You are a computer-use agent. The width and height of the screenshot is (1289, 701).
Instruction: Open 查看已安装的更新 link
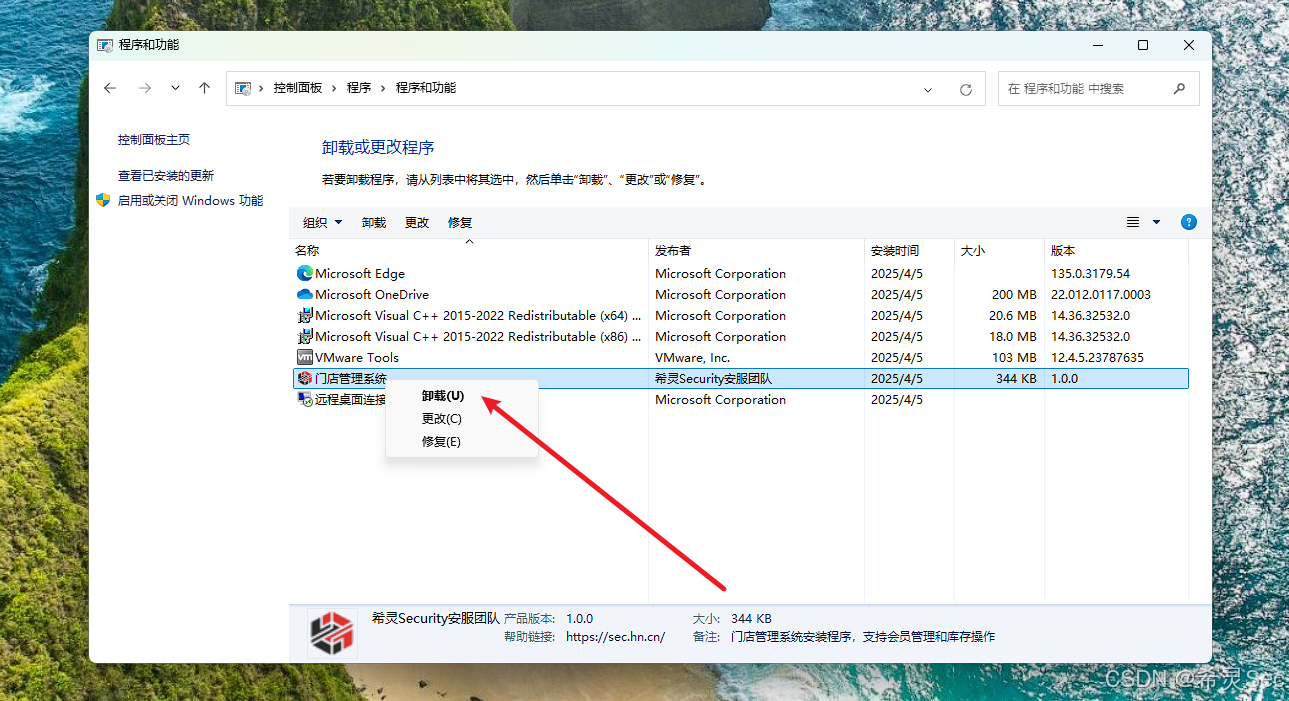point(166,175)
